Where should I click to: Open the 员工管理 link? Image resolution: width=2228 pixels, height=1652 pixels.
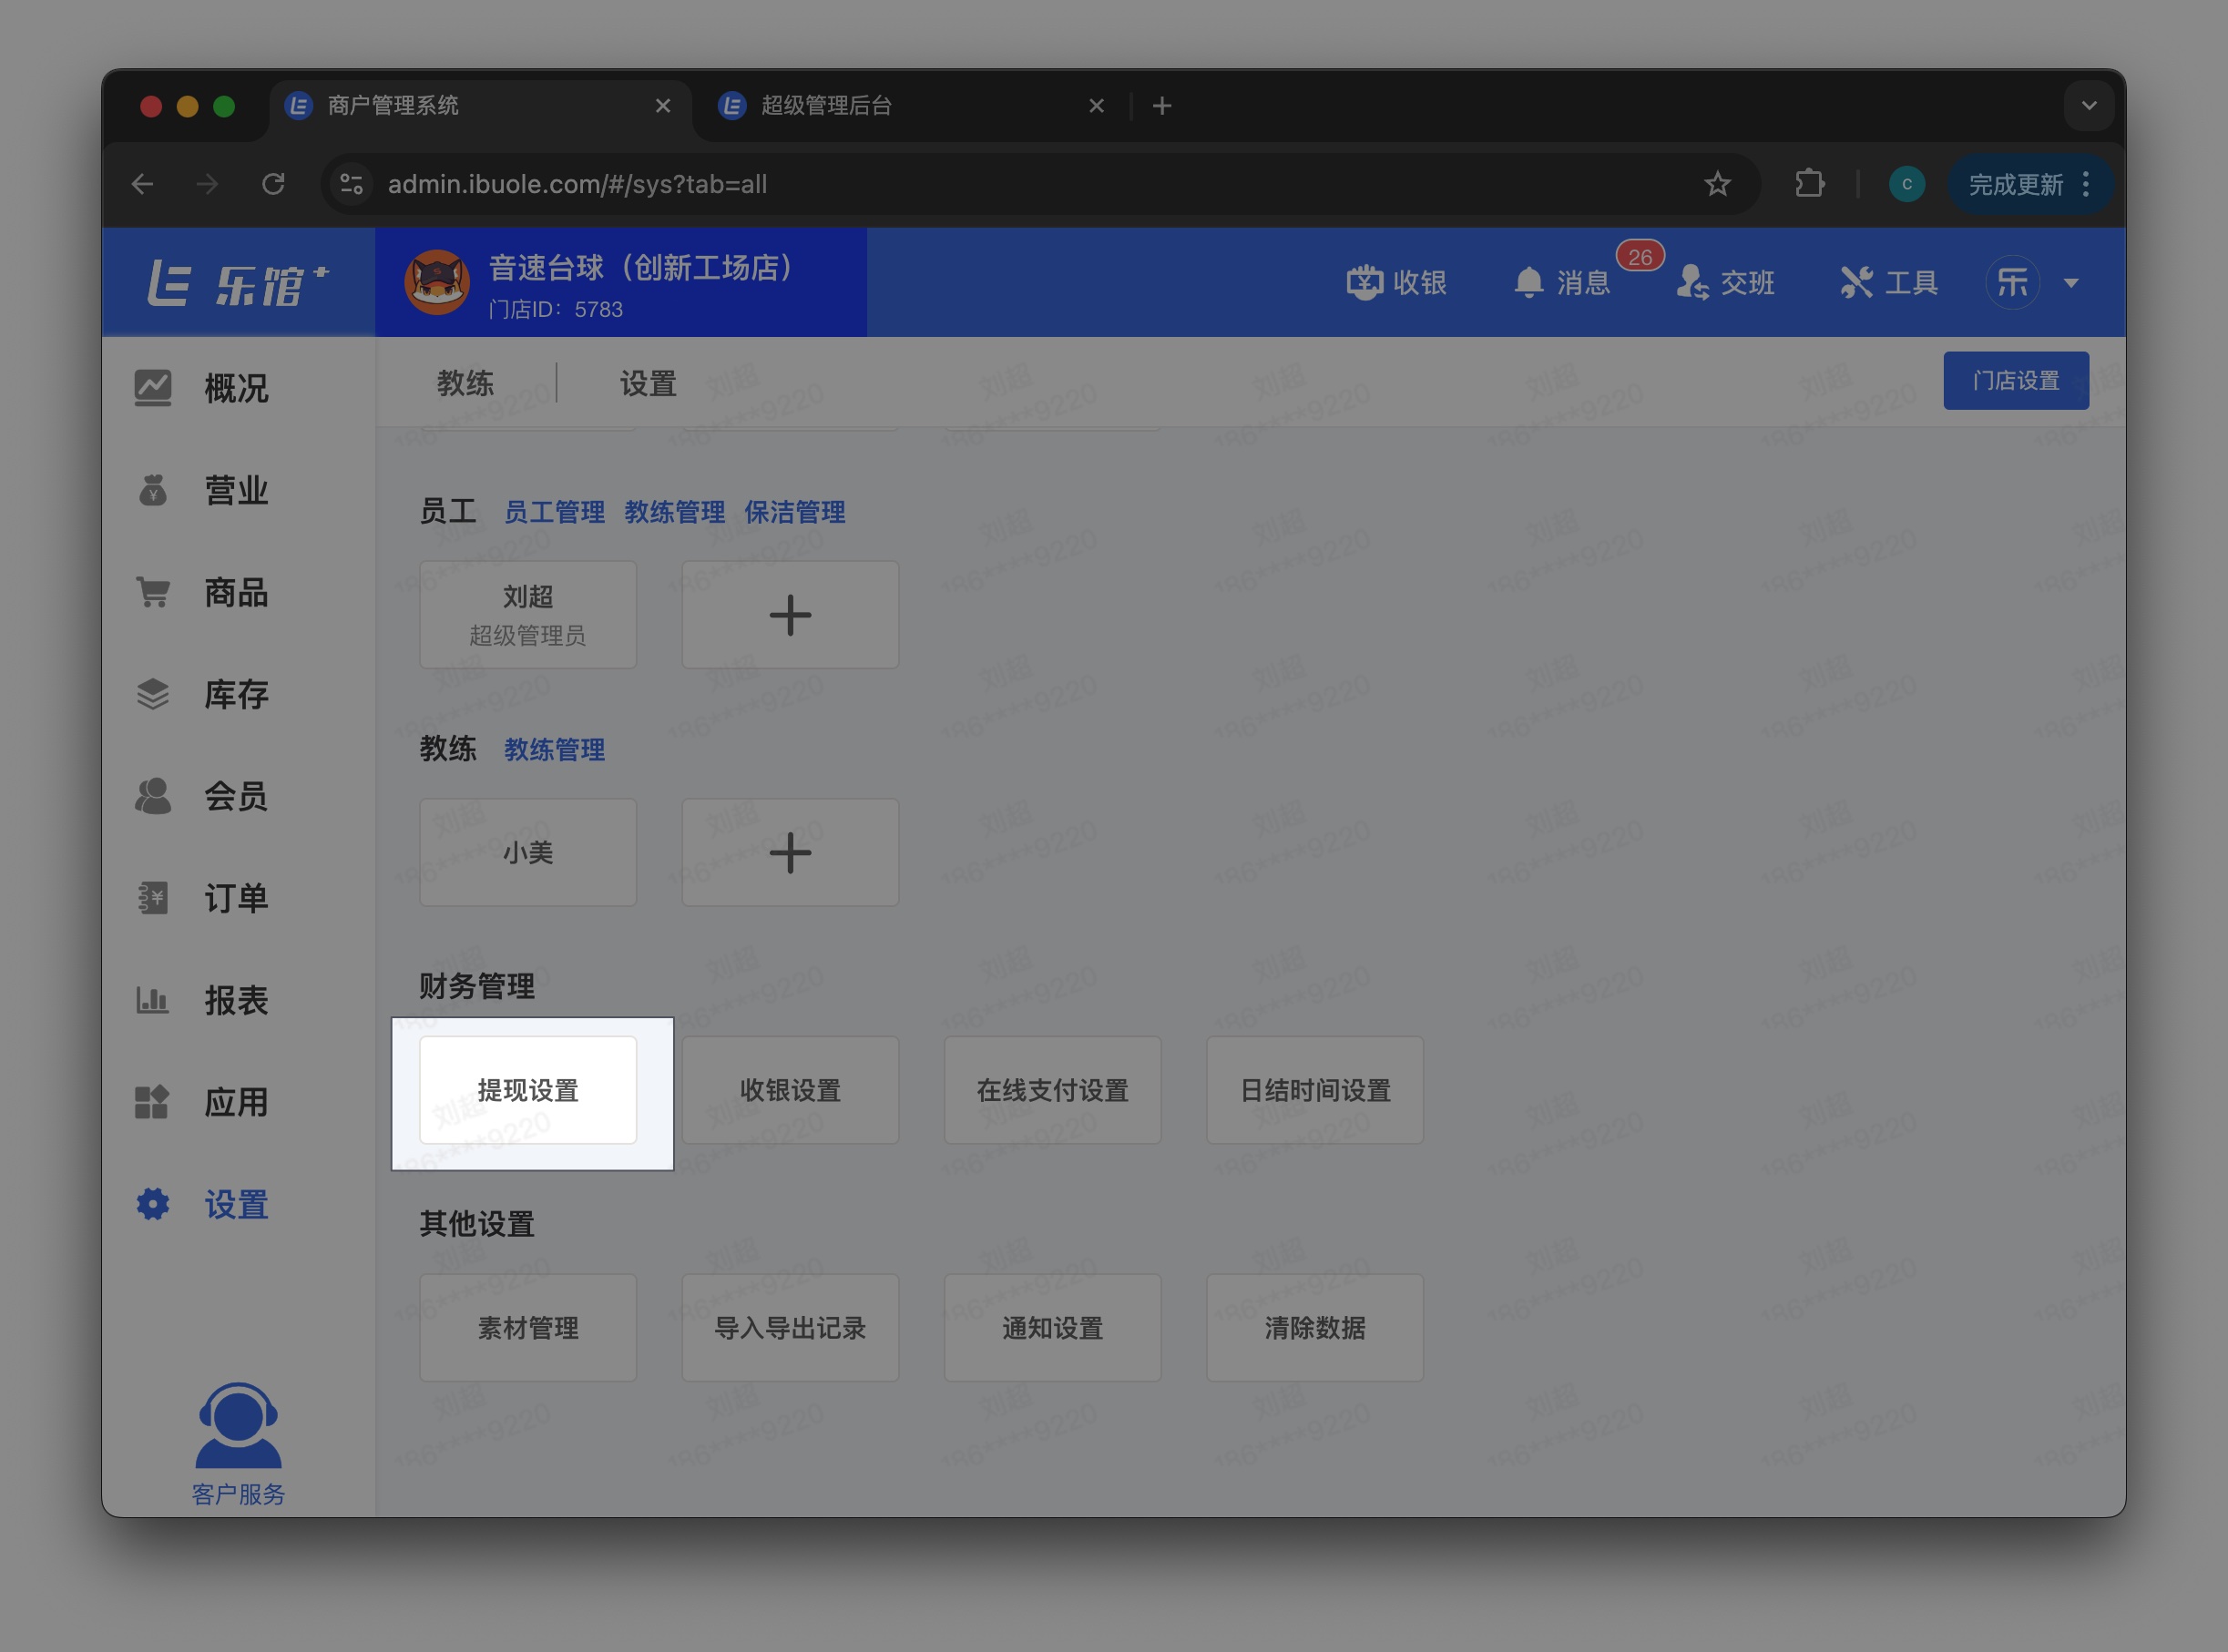pos(554,512)
